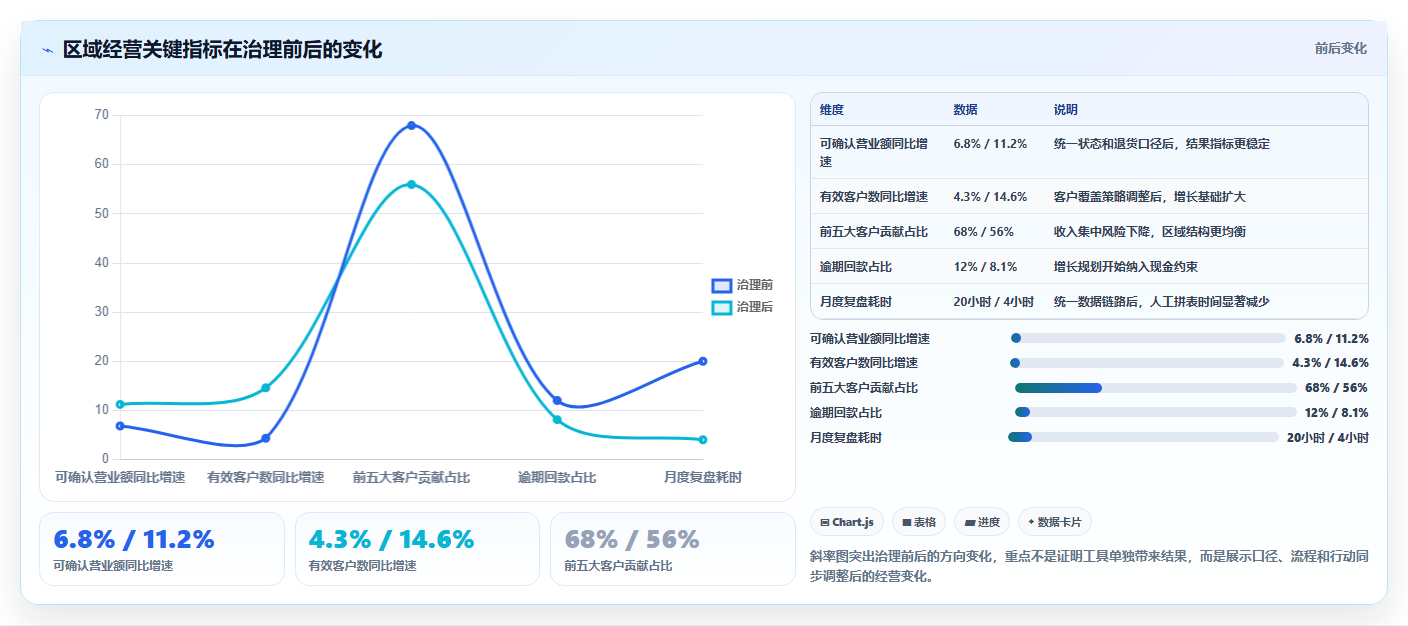Click the 治理前 point for 逾期回款占比
This screenshot has height=626, width=1408.
[557, 400]
